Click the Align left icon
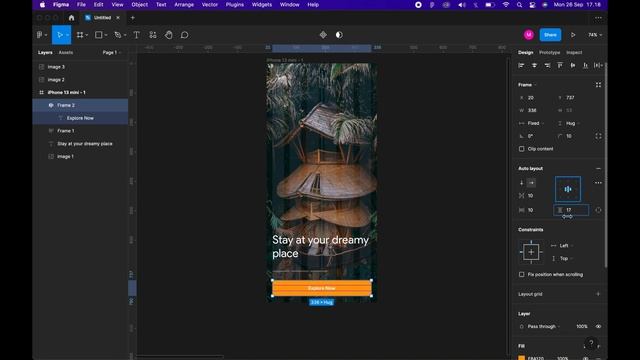This screenshot has width=640, height=360. [x=521, y=65]
